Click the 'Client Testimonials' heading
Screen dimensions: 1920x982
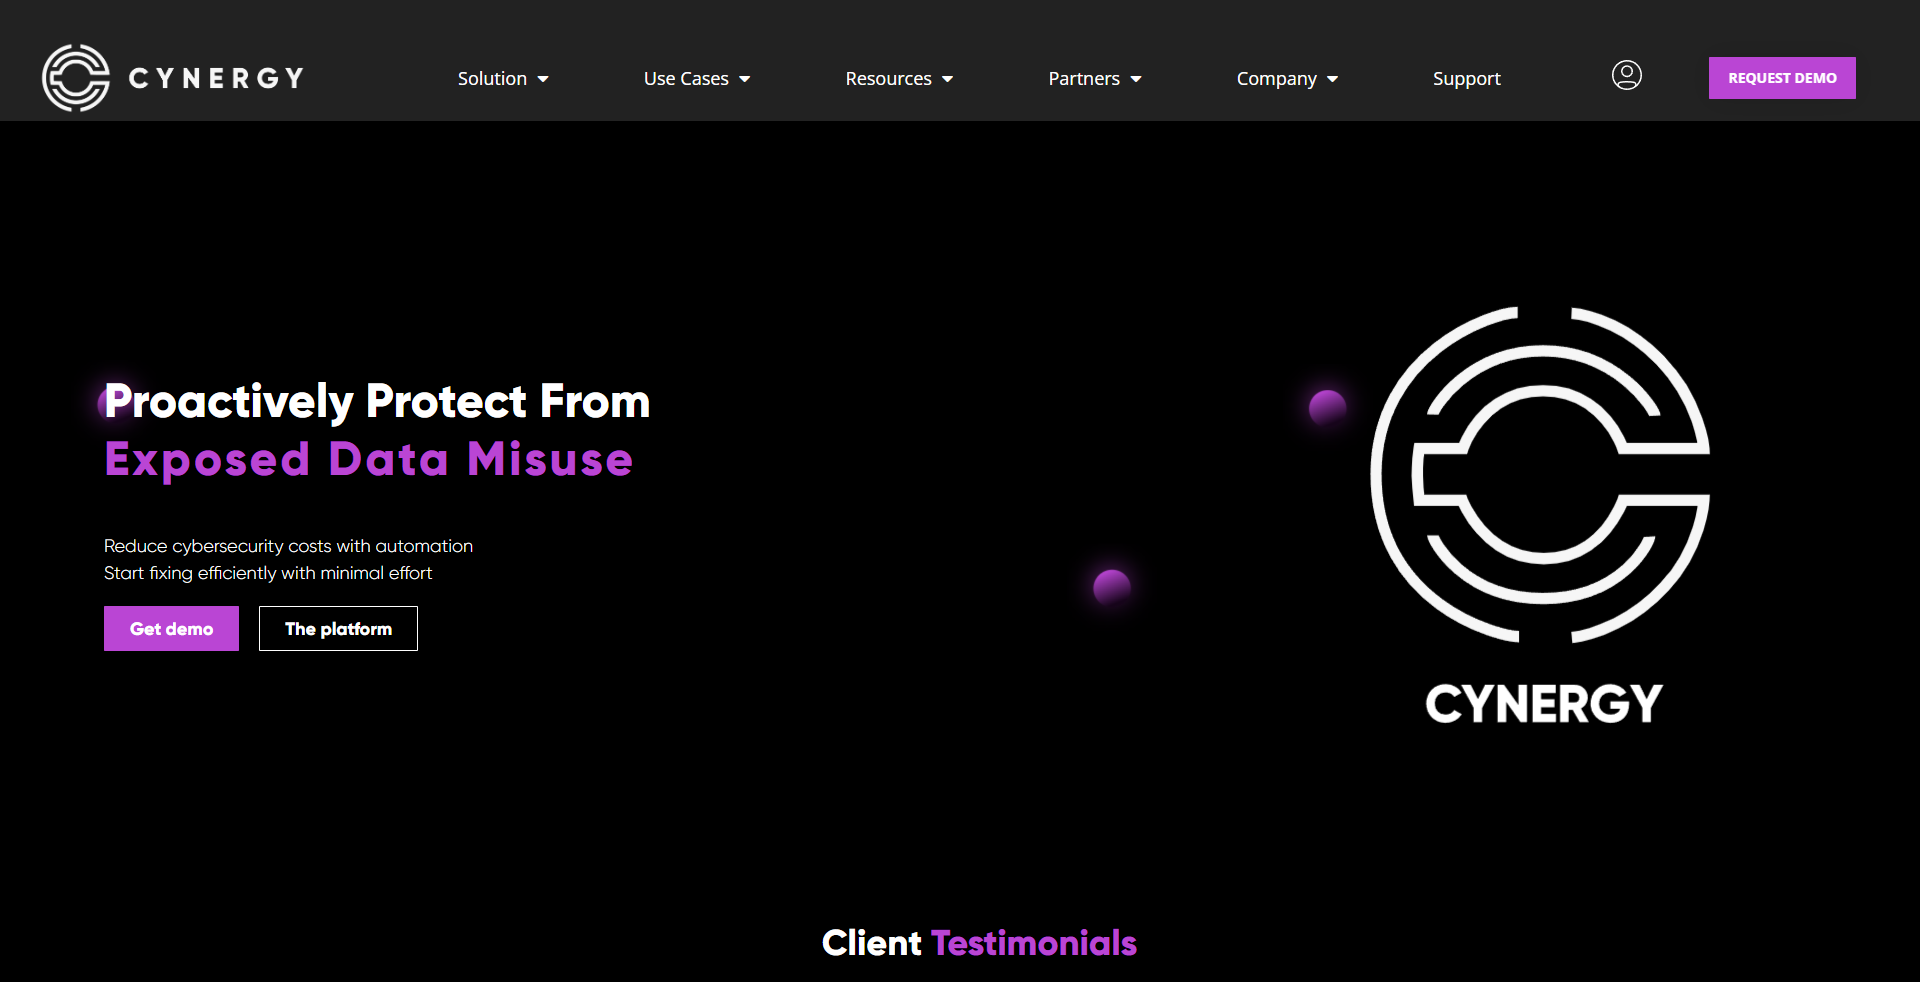(x=979, y=943)
